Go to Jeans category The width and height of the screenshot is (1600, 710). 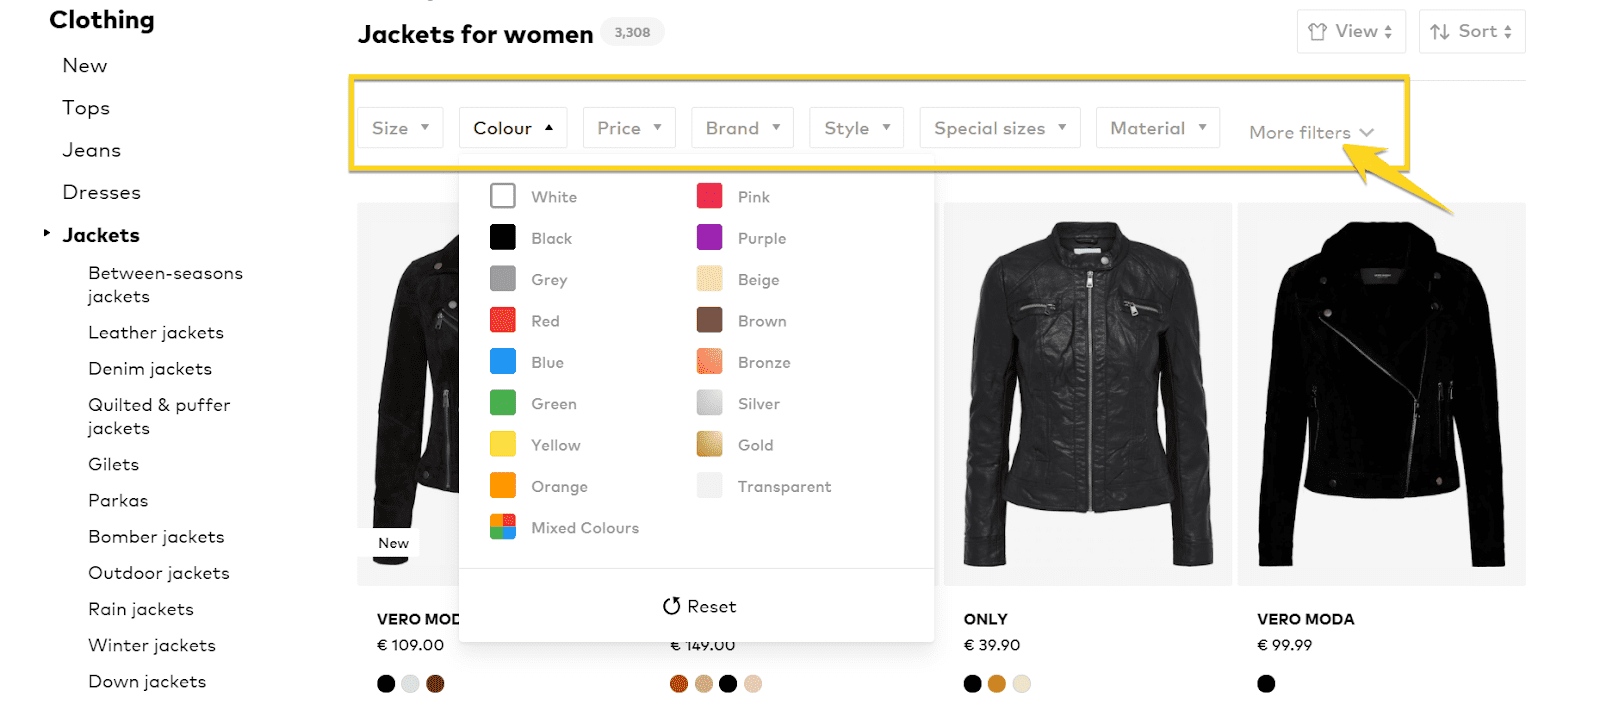pyautogui.click(x=92, y=150)
